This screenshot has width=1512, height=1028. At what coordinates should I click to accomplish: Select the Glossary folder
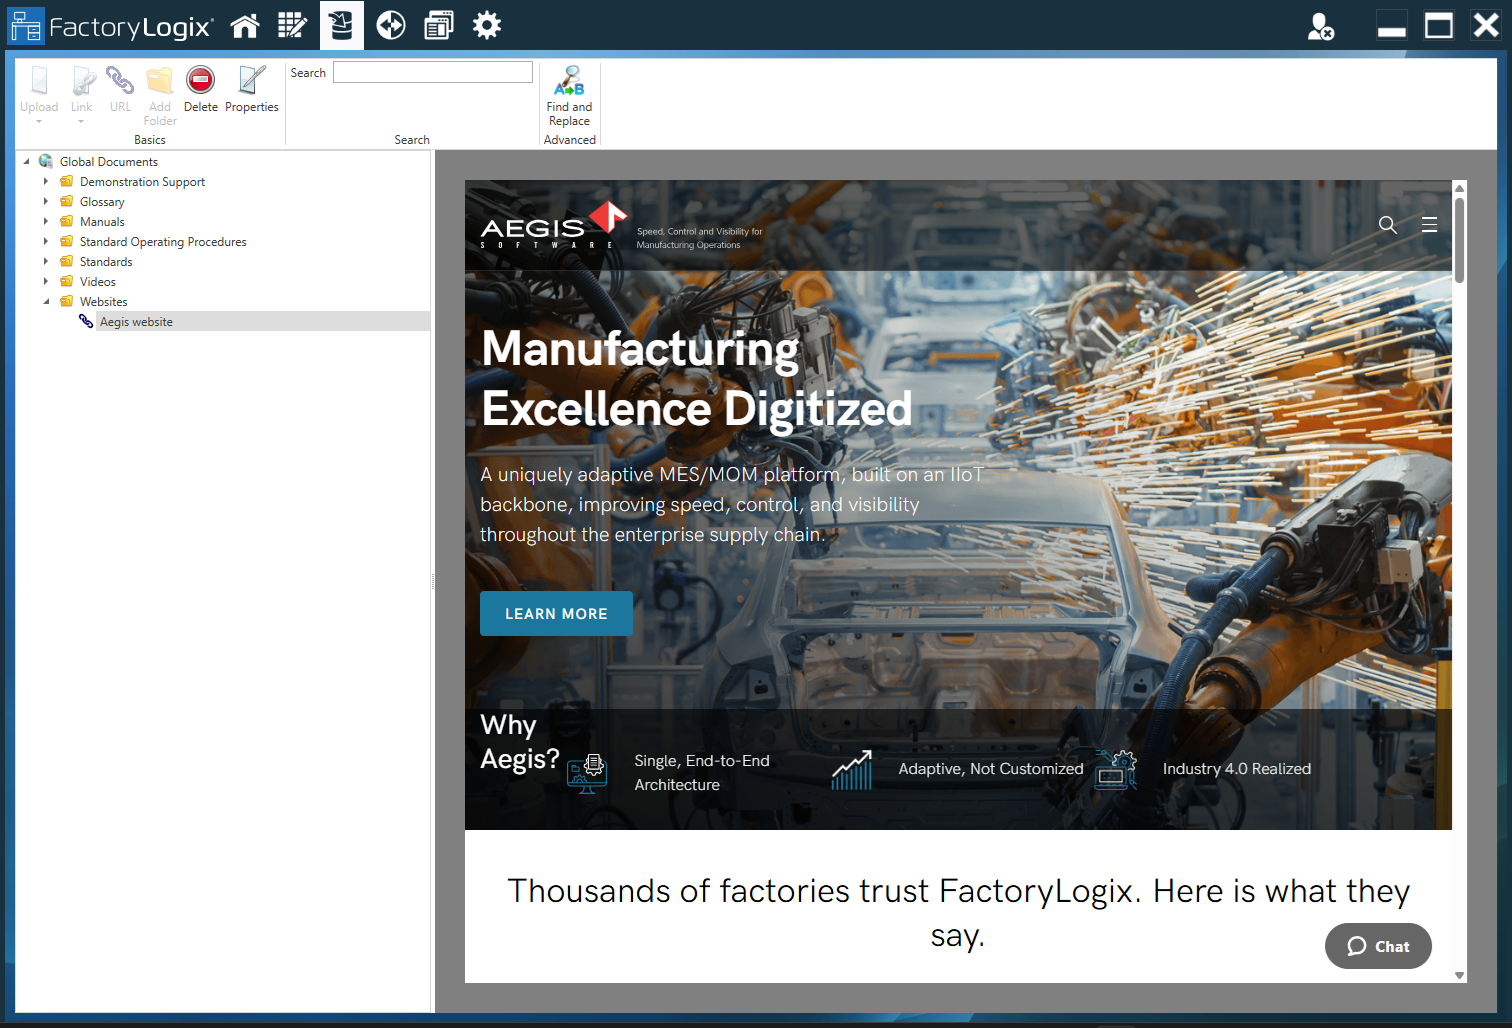[x=102, y=201]
